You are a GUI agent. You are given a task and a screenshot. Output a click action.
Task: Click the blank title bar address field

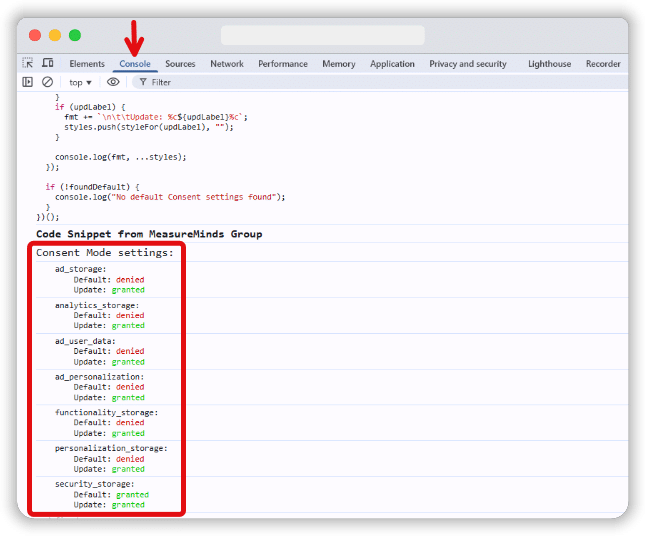[323, 35]
